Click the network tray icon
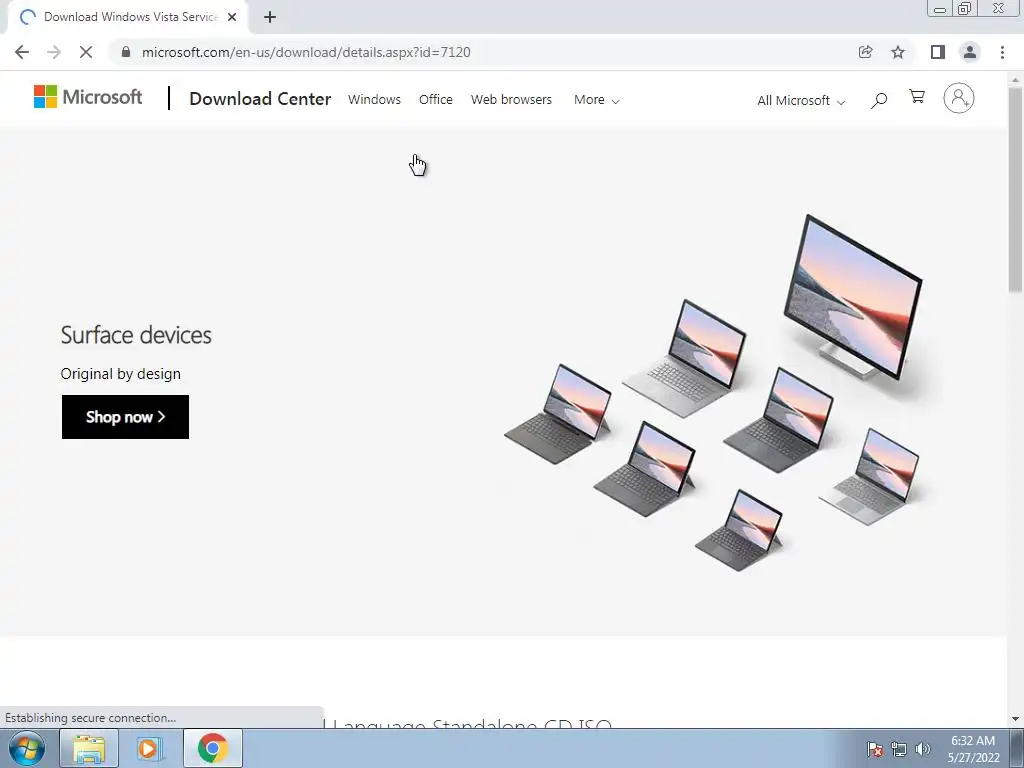The image size is (1024, 768). point(899,749)
